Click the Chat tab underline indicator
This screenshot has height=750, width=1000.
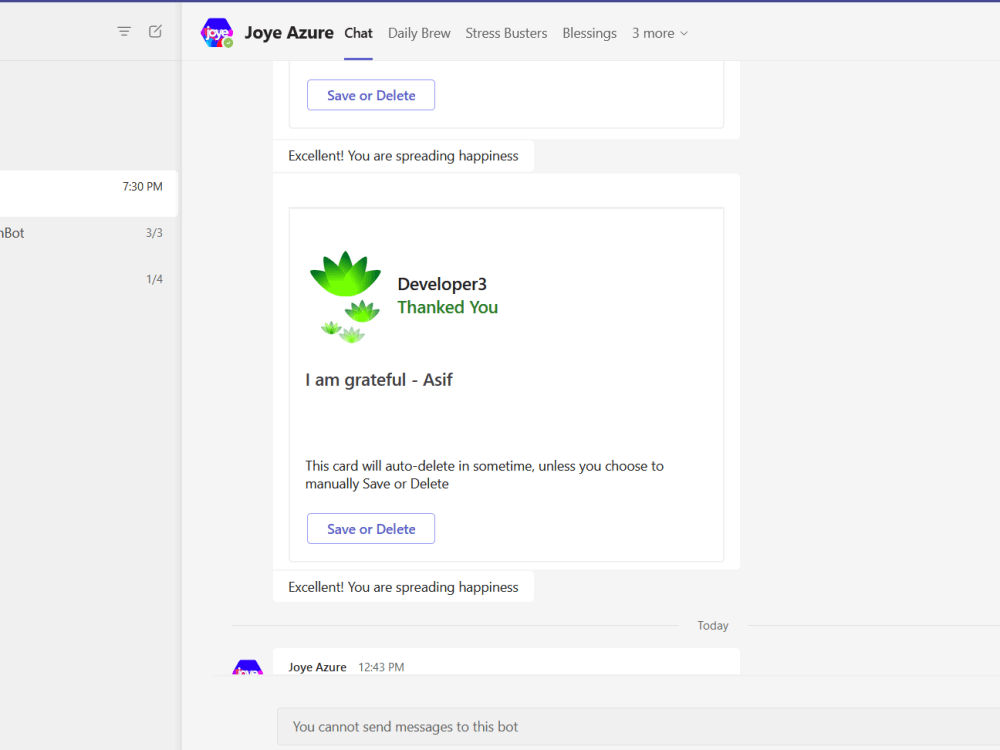(x=358, y=61)
